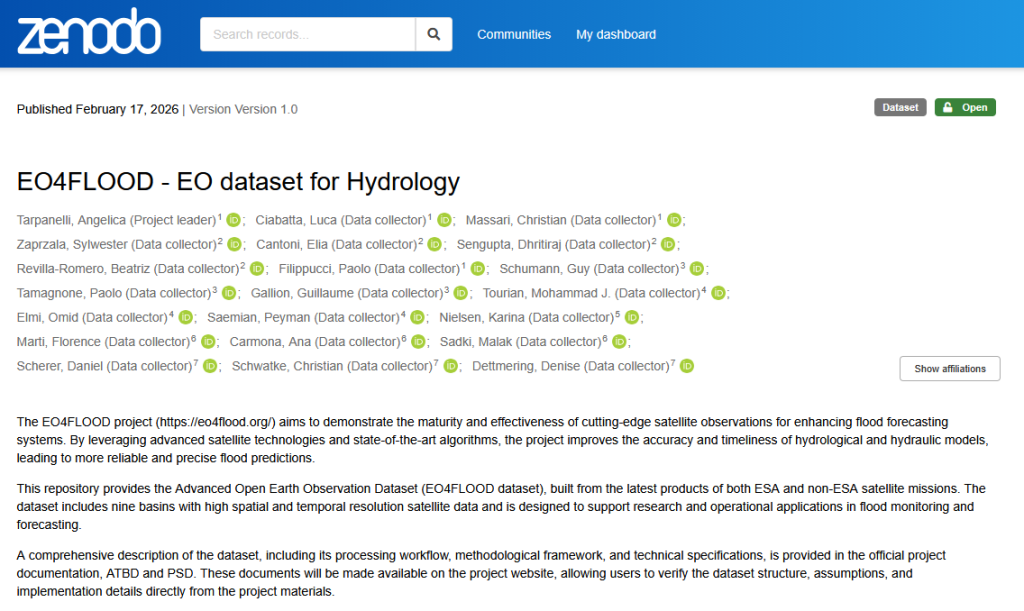Click ORCID icon for Zaprzala, Sylwester
The height and width of the screenshot is (611, 1024).
coord(234,245)
